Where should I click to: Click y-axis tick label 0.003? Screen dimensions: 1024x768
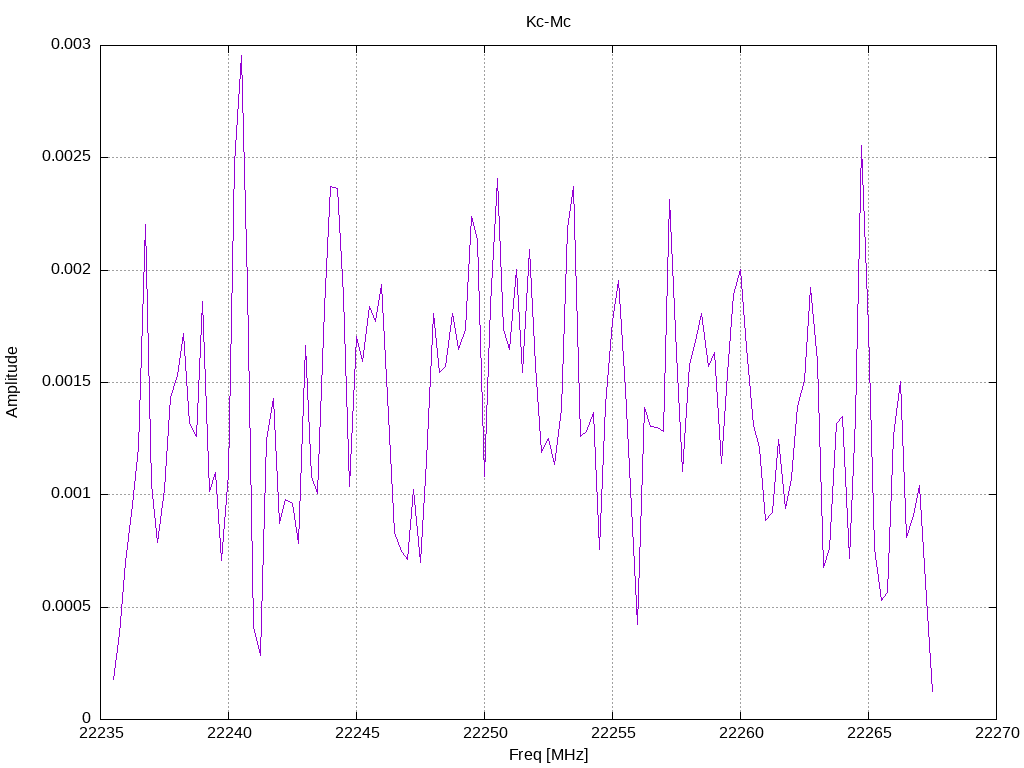(71, 44)
